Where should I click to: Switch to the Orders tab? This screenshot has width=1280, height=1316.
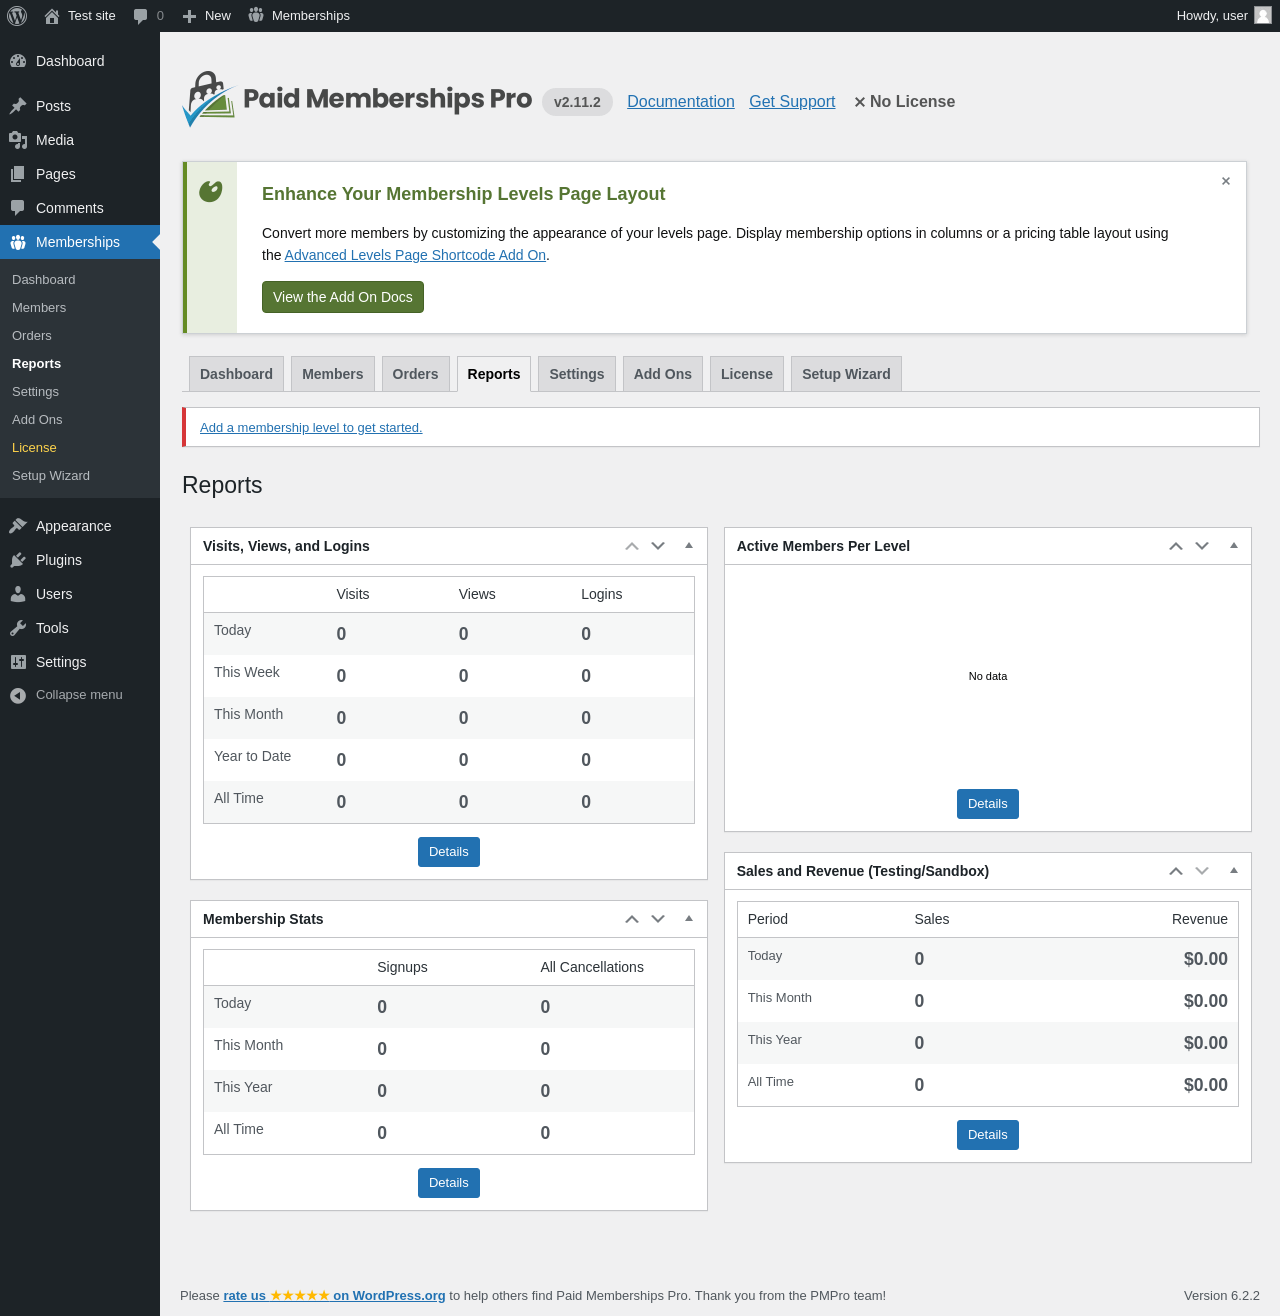pos(415,374)
